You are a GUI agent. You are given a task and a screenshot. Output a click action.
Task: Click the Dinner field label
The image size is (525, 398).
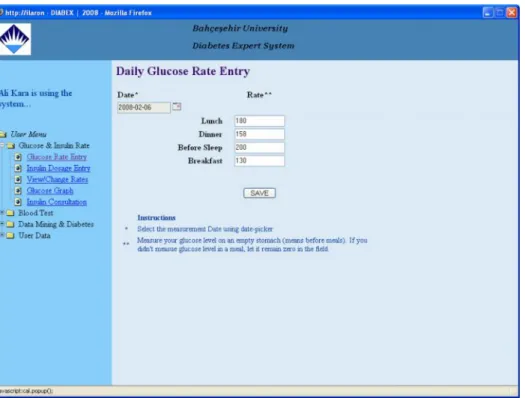(210, 134)
